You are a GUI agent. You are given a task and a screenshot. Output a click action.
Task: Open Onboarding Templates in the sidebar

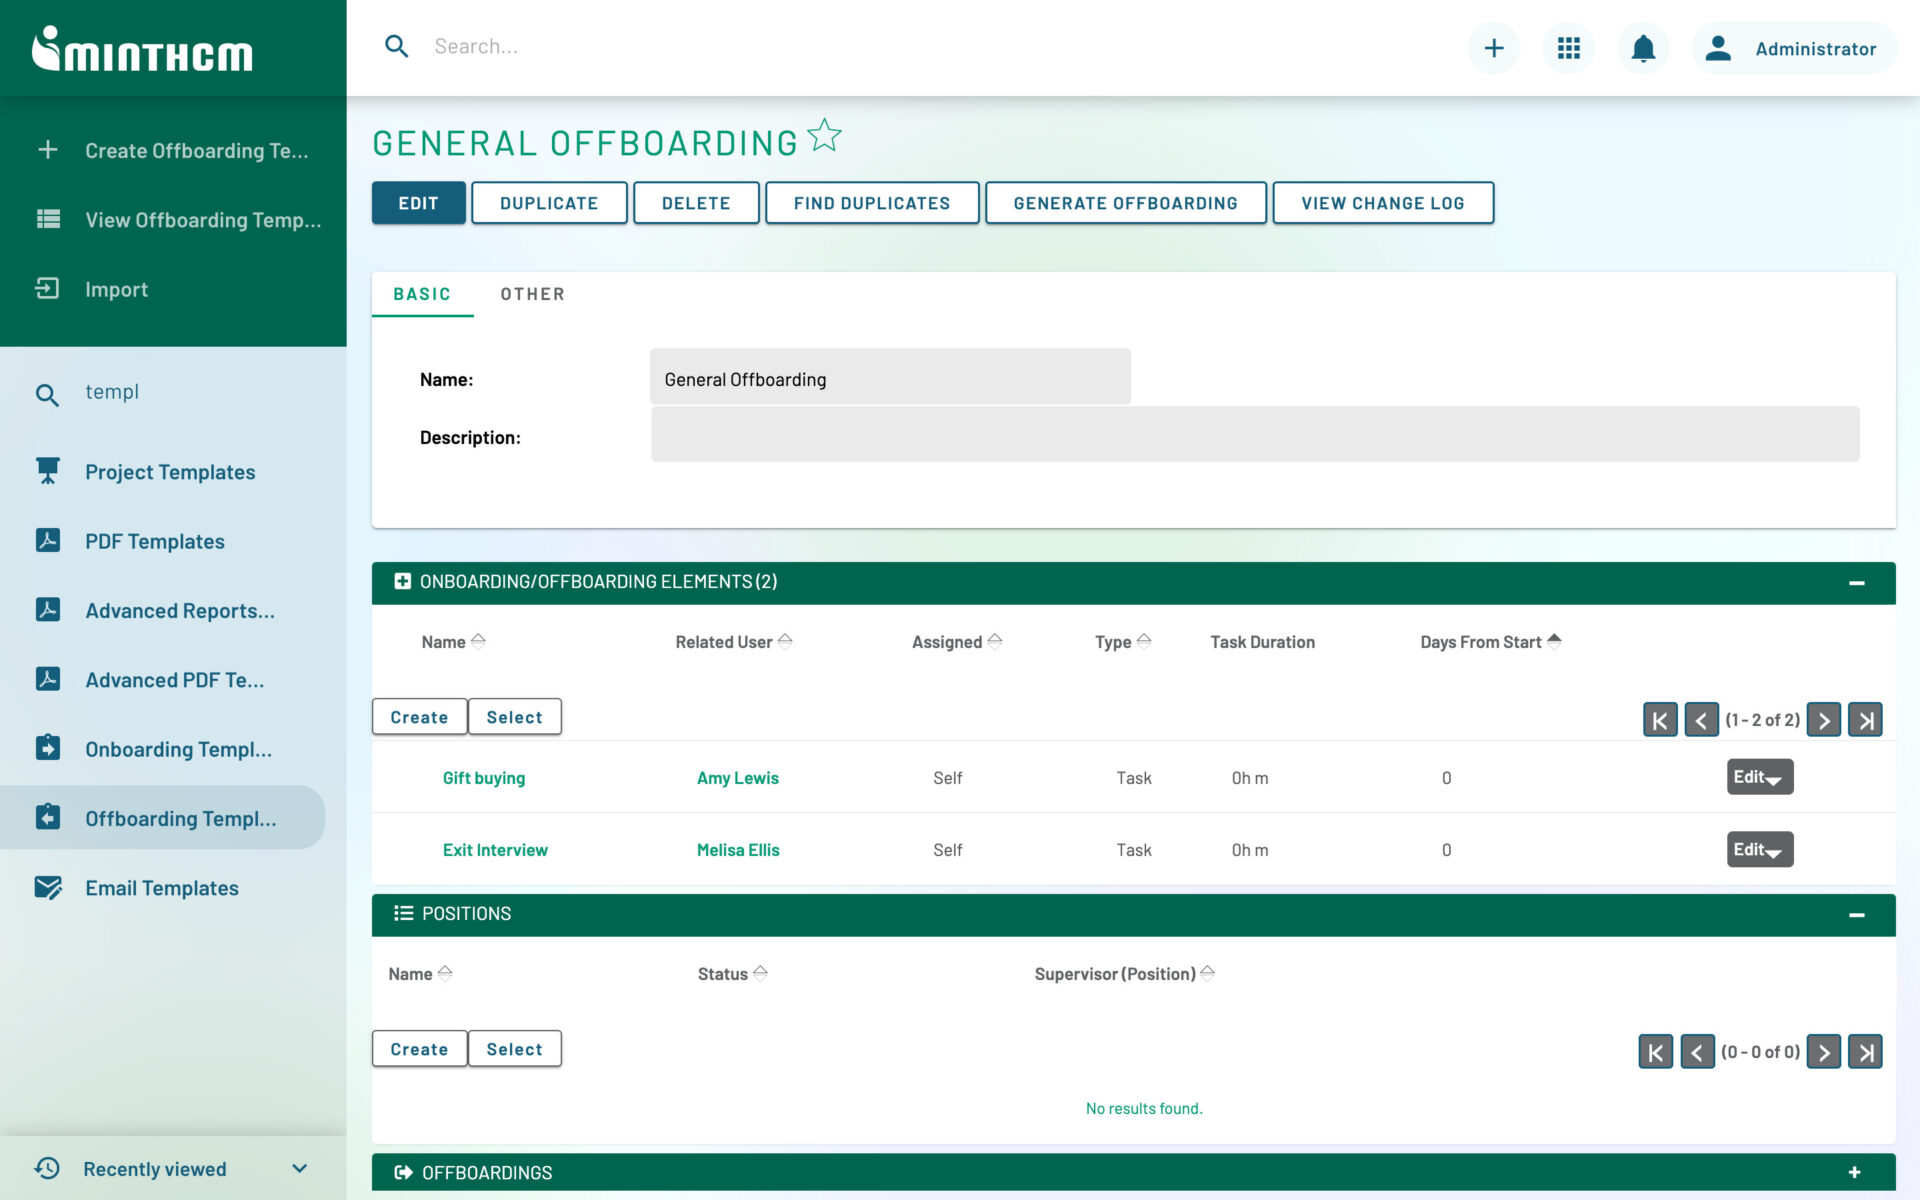point(177,748)
